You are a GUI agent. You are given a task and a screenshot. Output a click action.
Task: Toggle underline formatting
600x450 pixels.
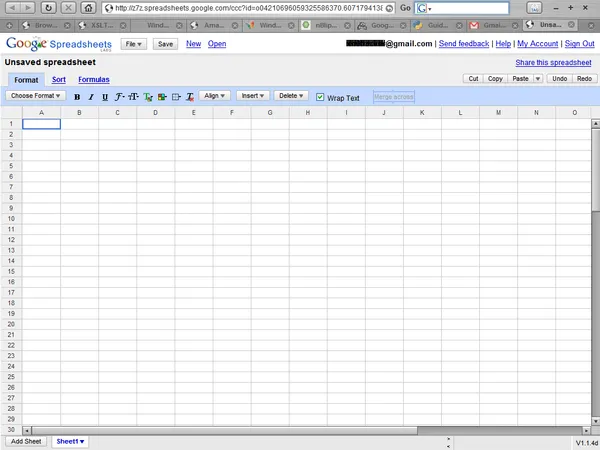coord(105,97)
